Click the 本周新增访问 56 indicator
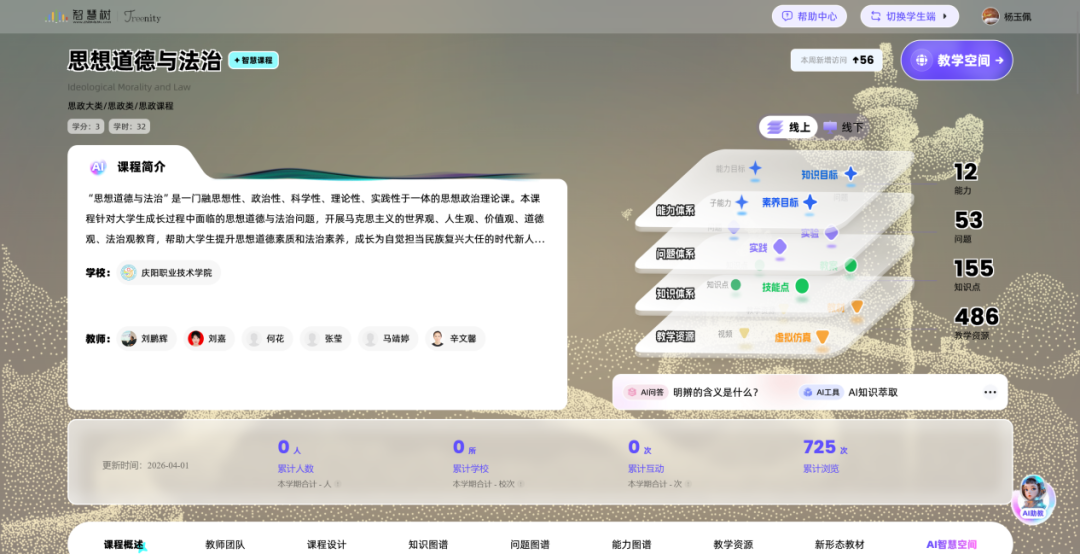1080x554 pixels. [836, 60]
